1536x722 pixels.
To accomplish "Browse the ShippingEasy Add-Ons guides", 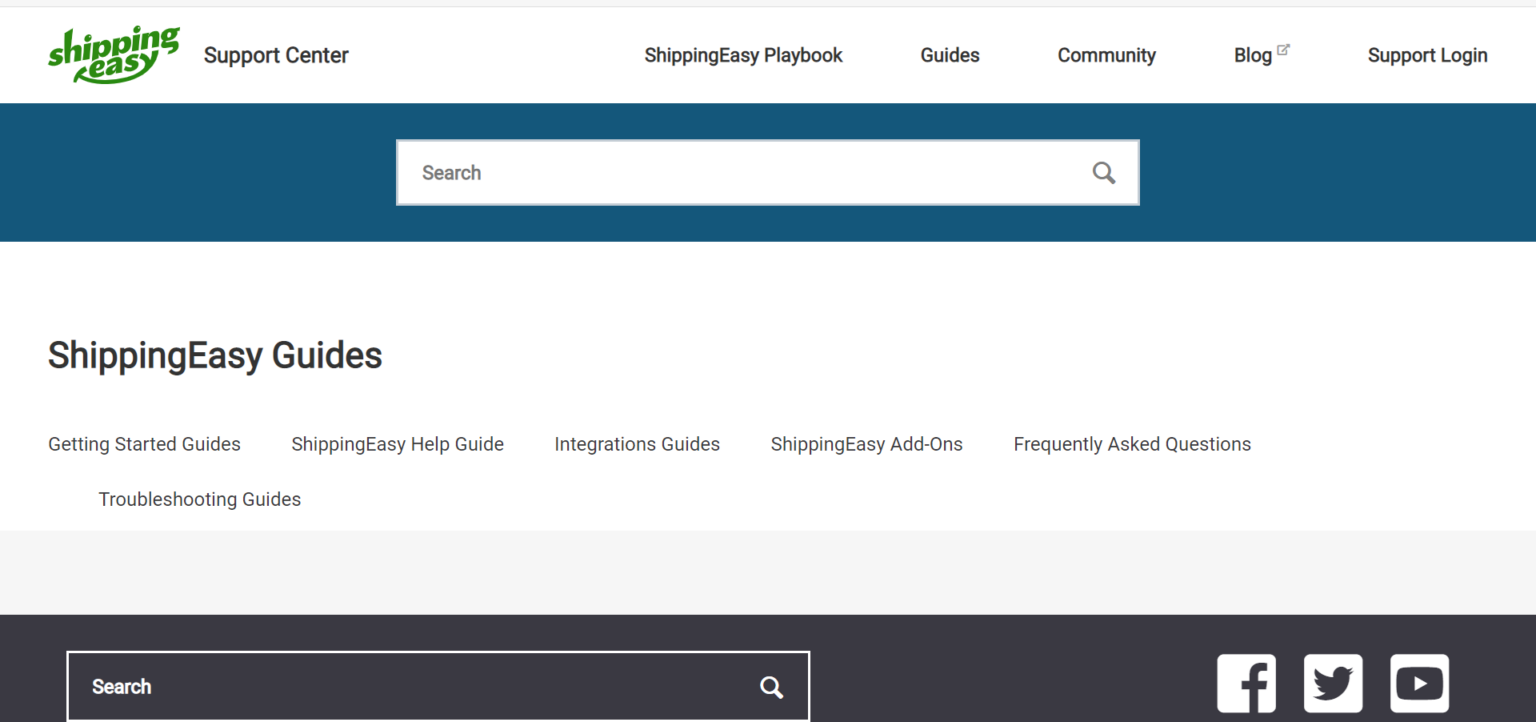I will click(x=866, y=444).
